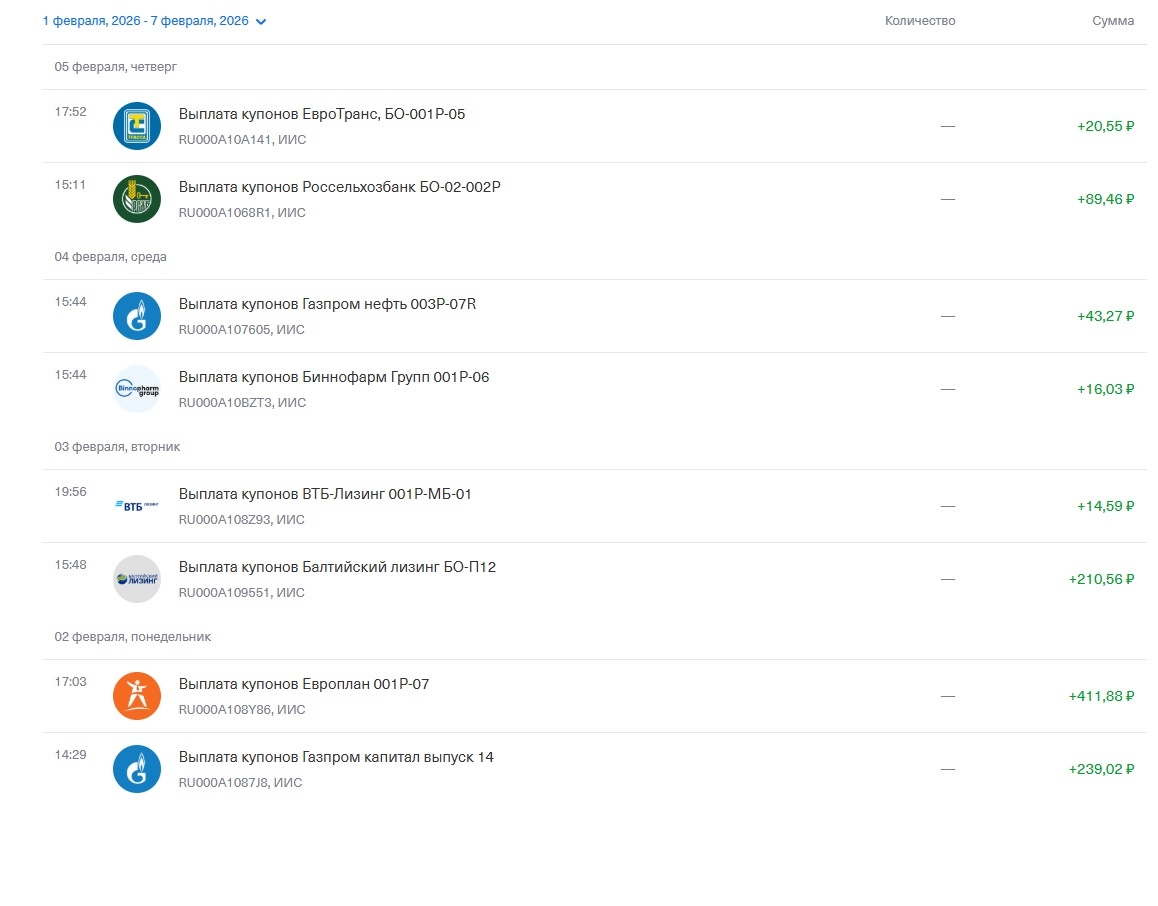The height and width of the screenshot is (906, 1158).
Task: Click ISIN RU000A108Z93, ИИС
Action: coord(241,519)
